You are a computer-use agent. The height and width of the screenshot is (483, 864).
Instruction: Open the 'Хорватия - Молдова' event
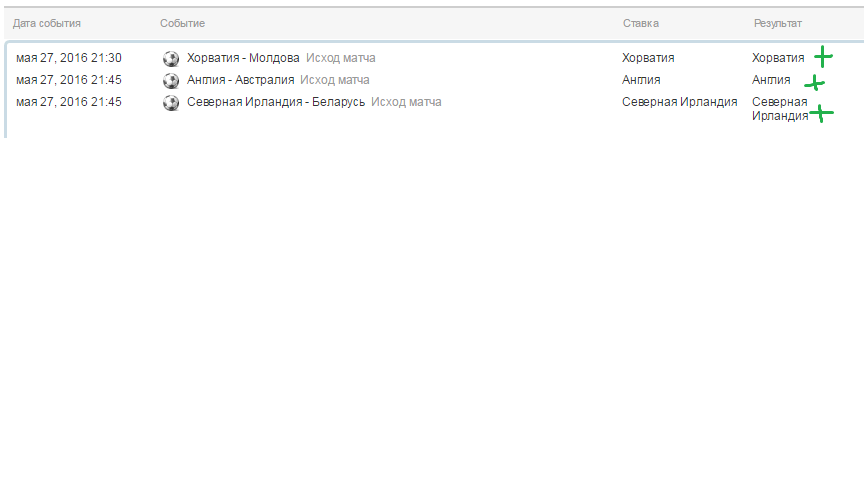[243, 58]
